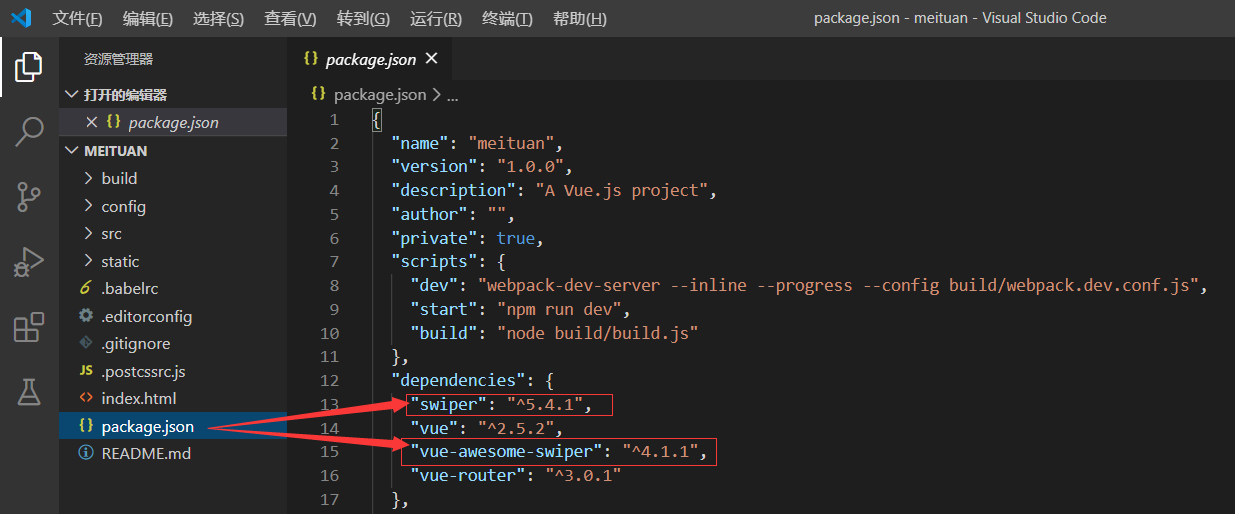Click the "^4.1.1" version value
This screenshot has width=1235, height=514.
point(661,452)
